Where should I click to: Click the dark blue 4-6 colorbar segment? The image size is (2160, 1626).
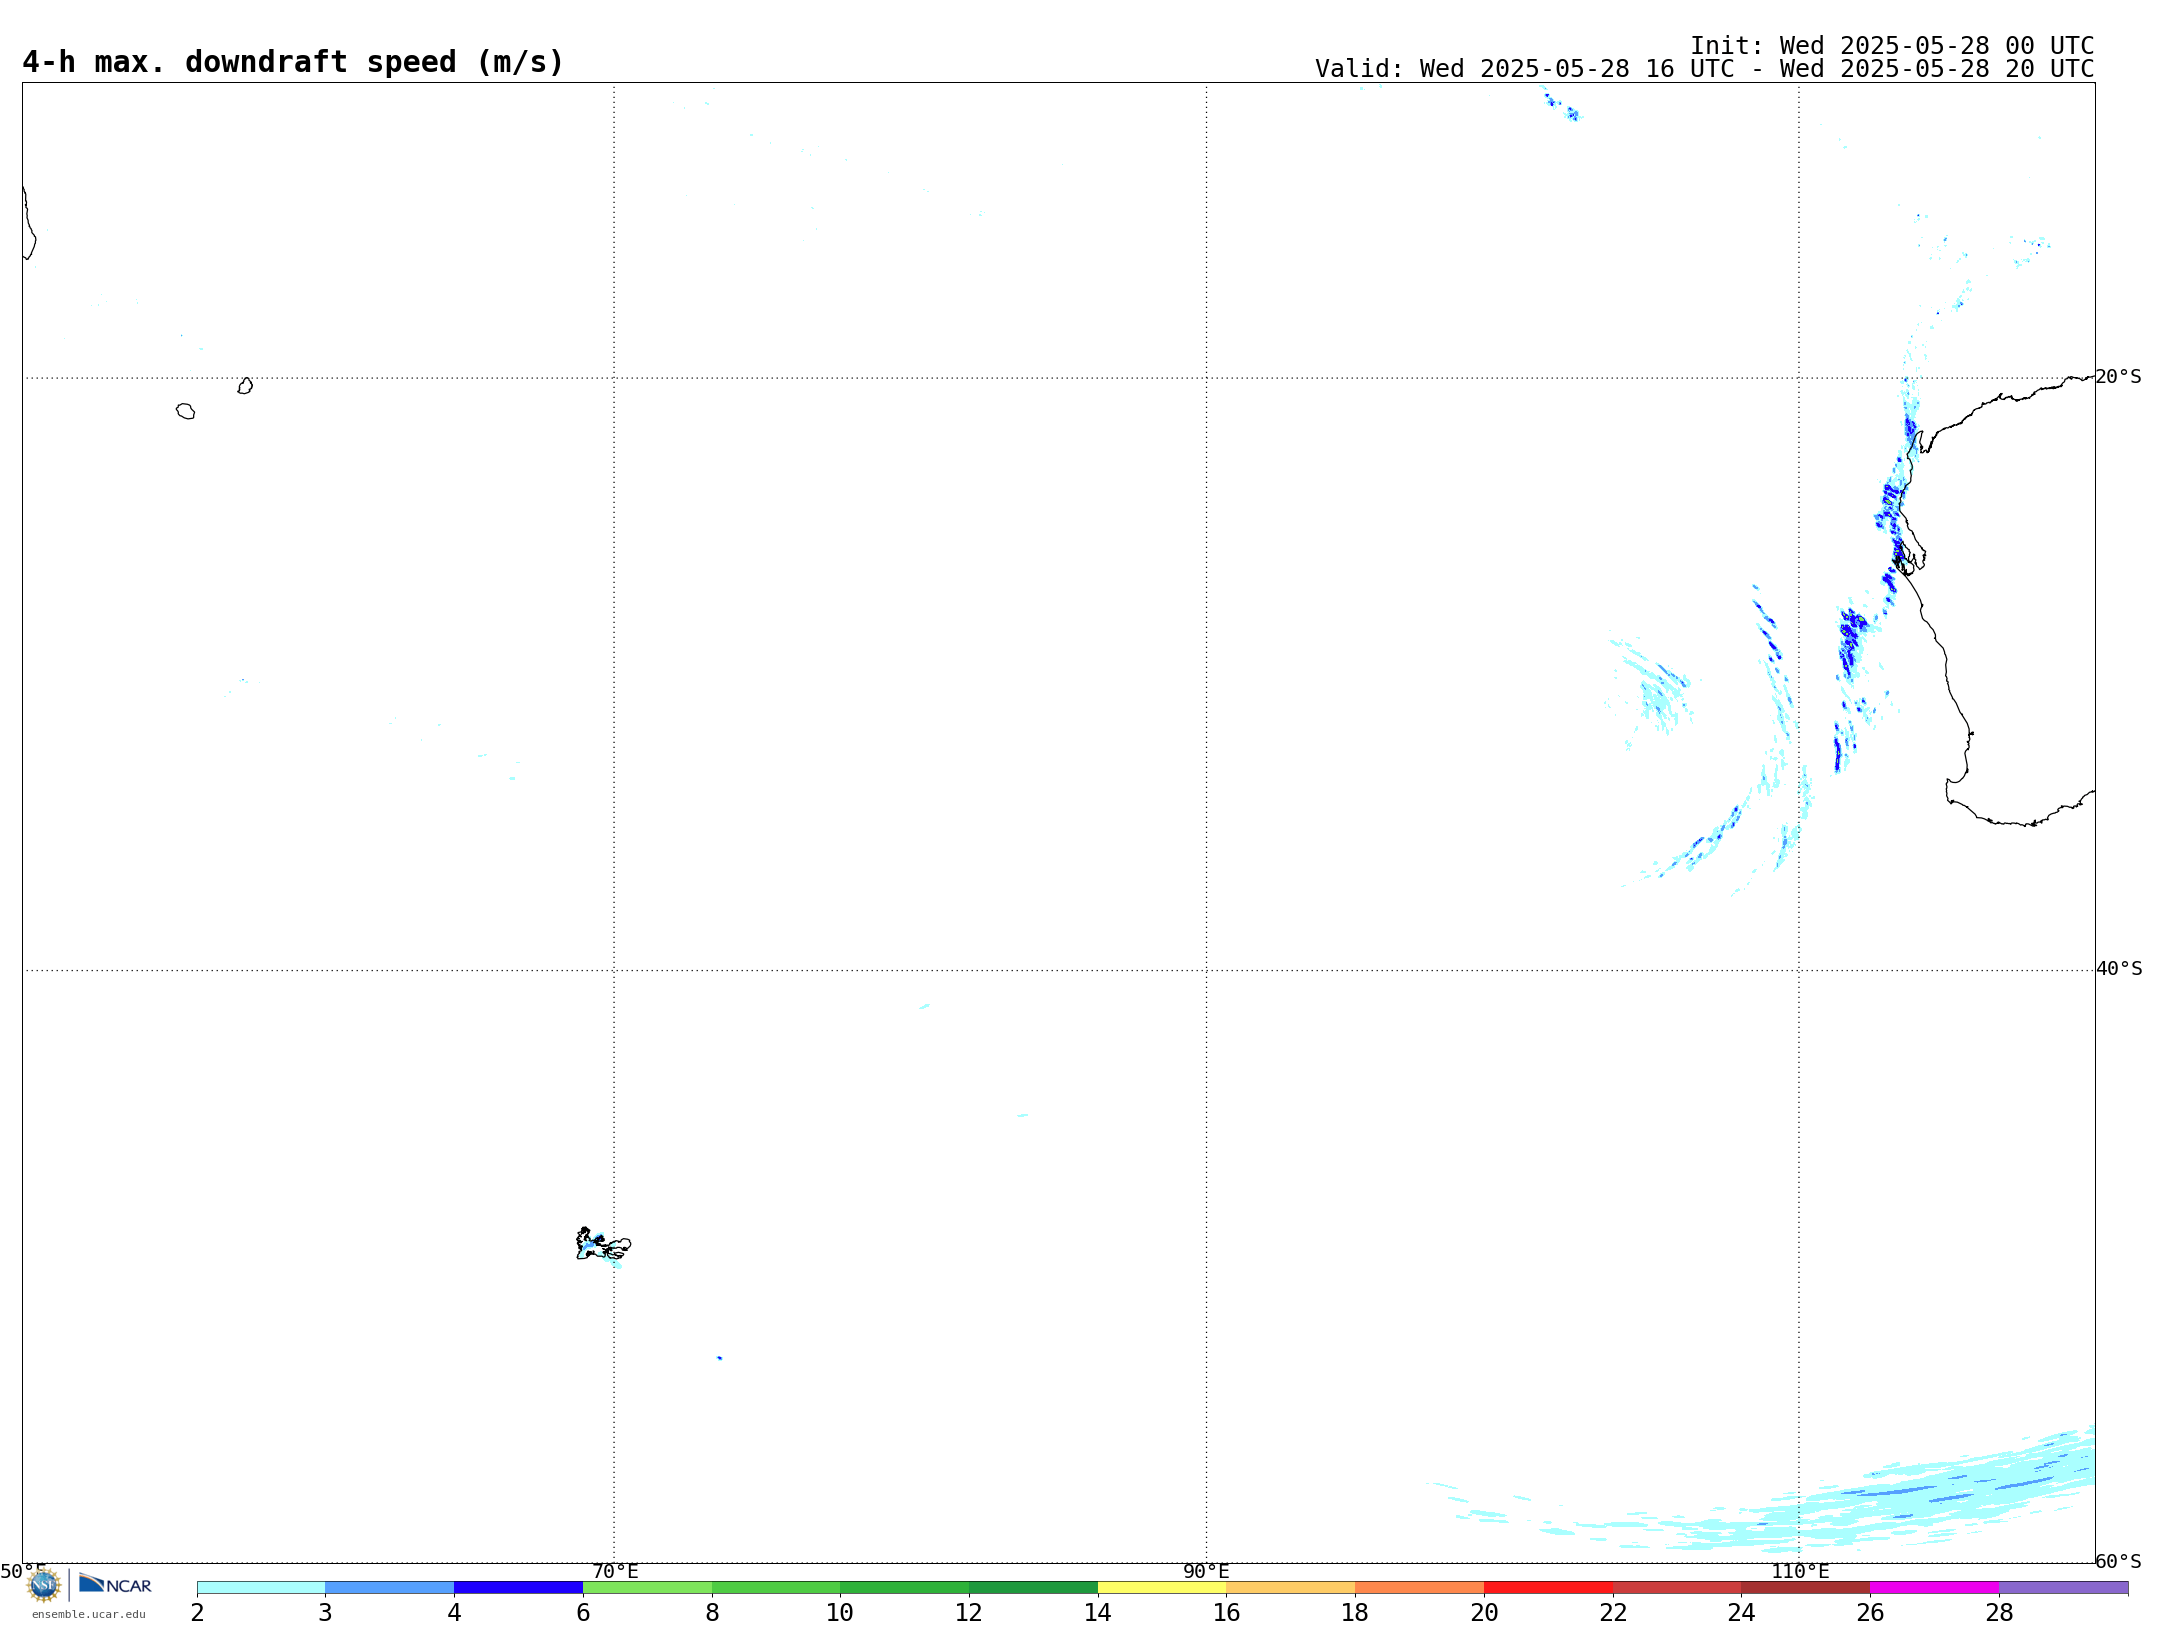[x=518, y=1588]
